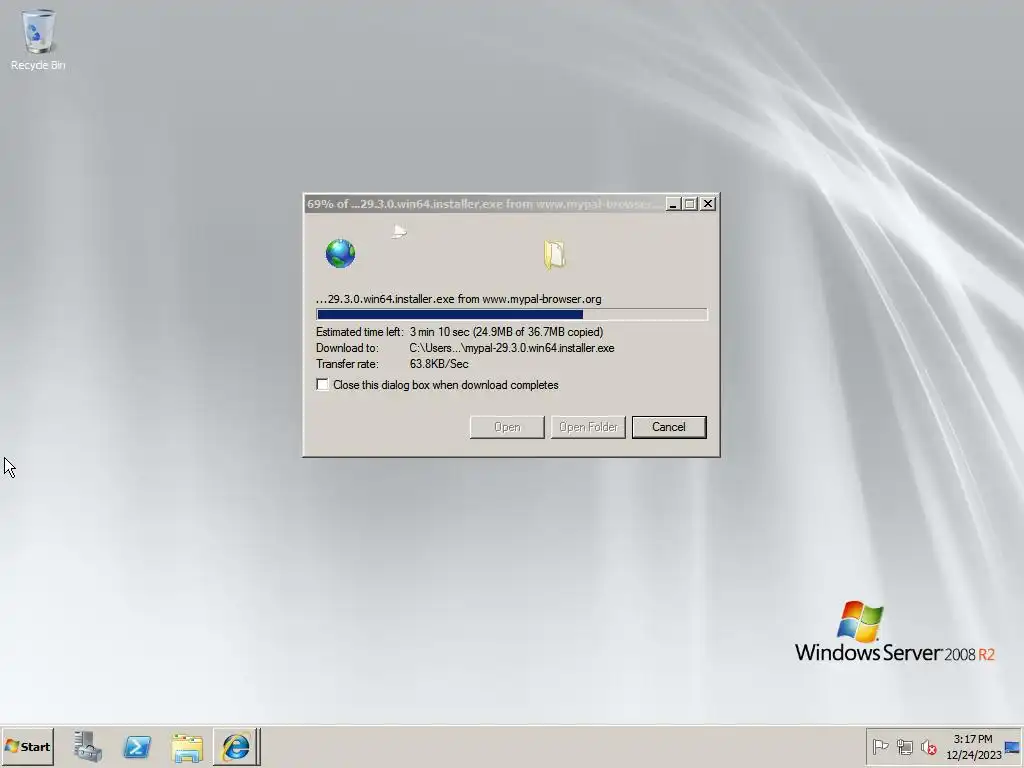Viewport: 1024px width, 768px height.
Task: Open Server Manager from taskbar
Action: (87, 746)
